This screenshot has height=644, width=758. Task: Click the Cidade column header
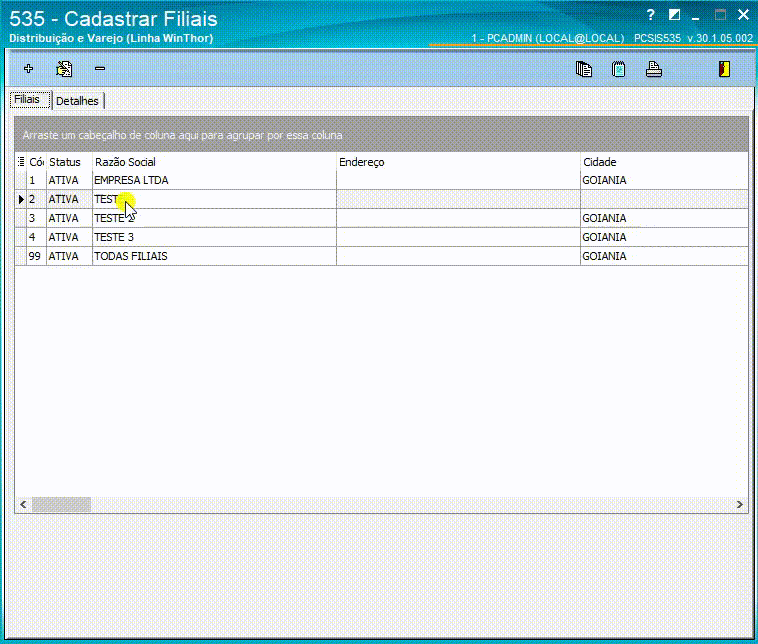[x=664, y=162]
